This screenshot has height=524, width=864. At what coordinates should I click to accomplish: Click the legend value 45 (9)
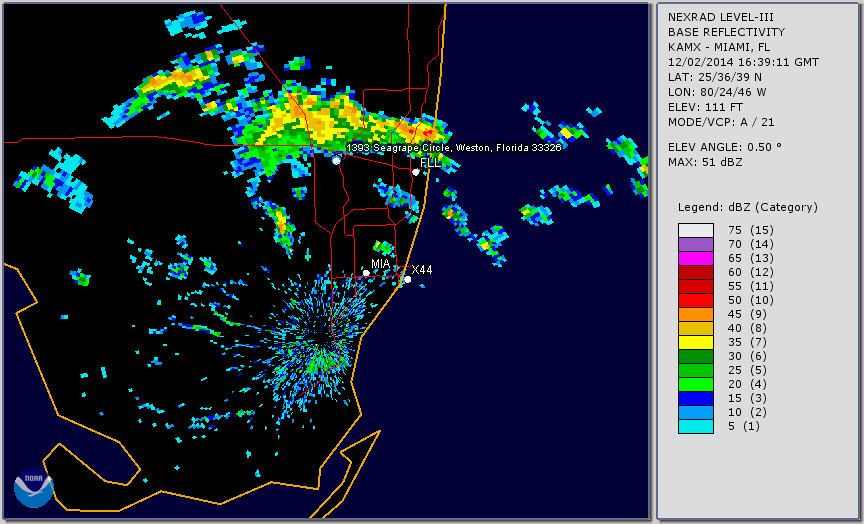[748, 315]
